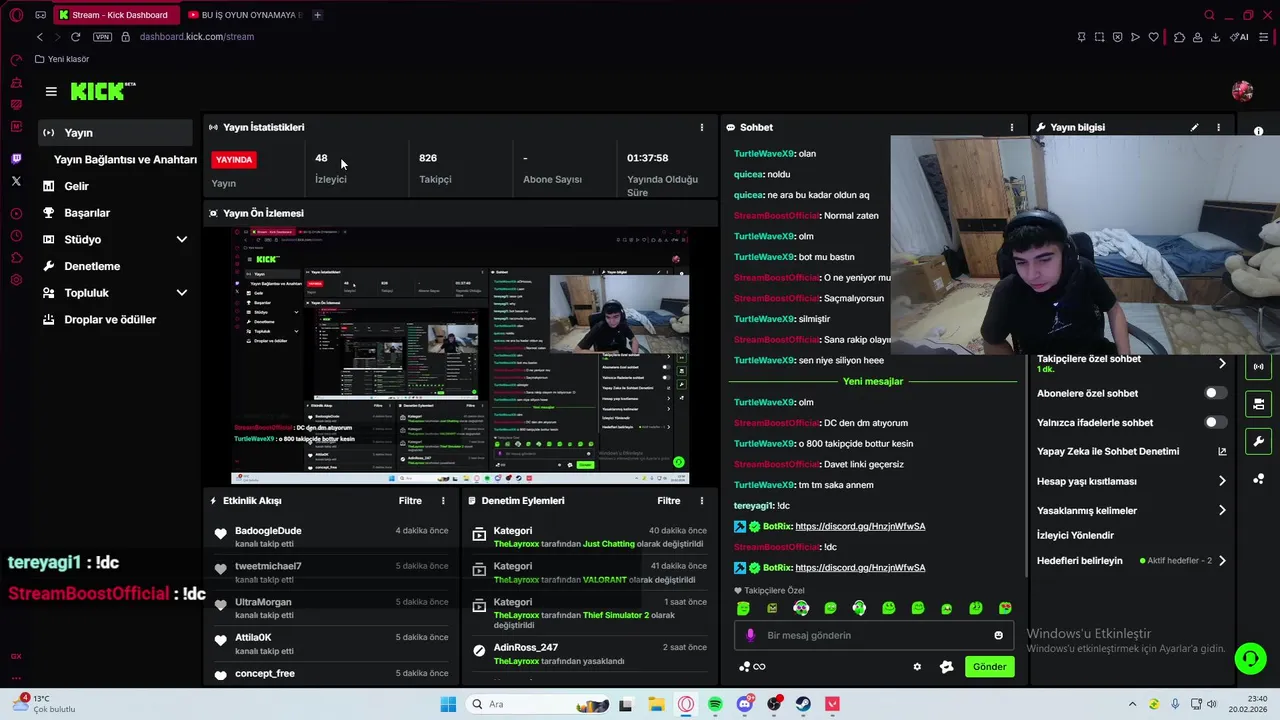Open Twitch icon in Opera sidebar

point(16,159)
